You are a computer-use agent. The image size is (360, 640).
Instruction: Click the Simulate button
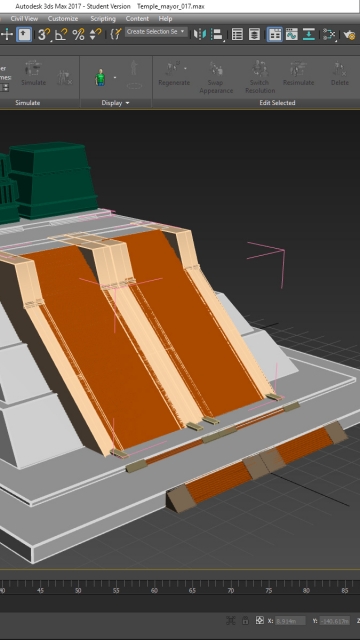pos(33,73)
